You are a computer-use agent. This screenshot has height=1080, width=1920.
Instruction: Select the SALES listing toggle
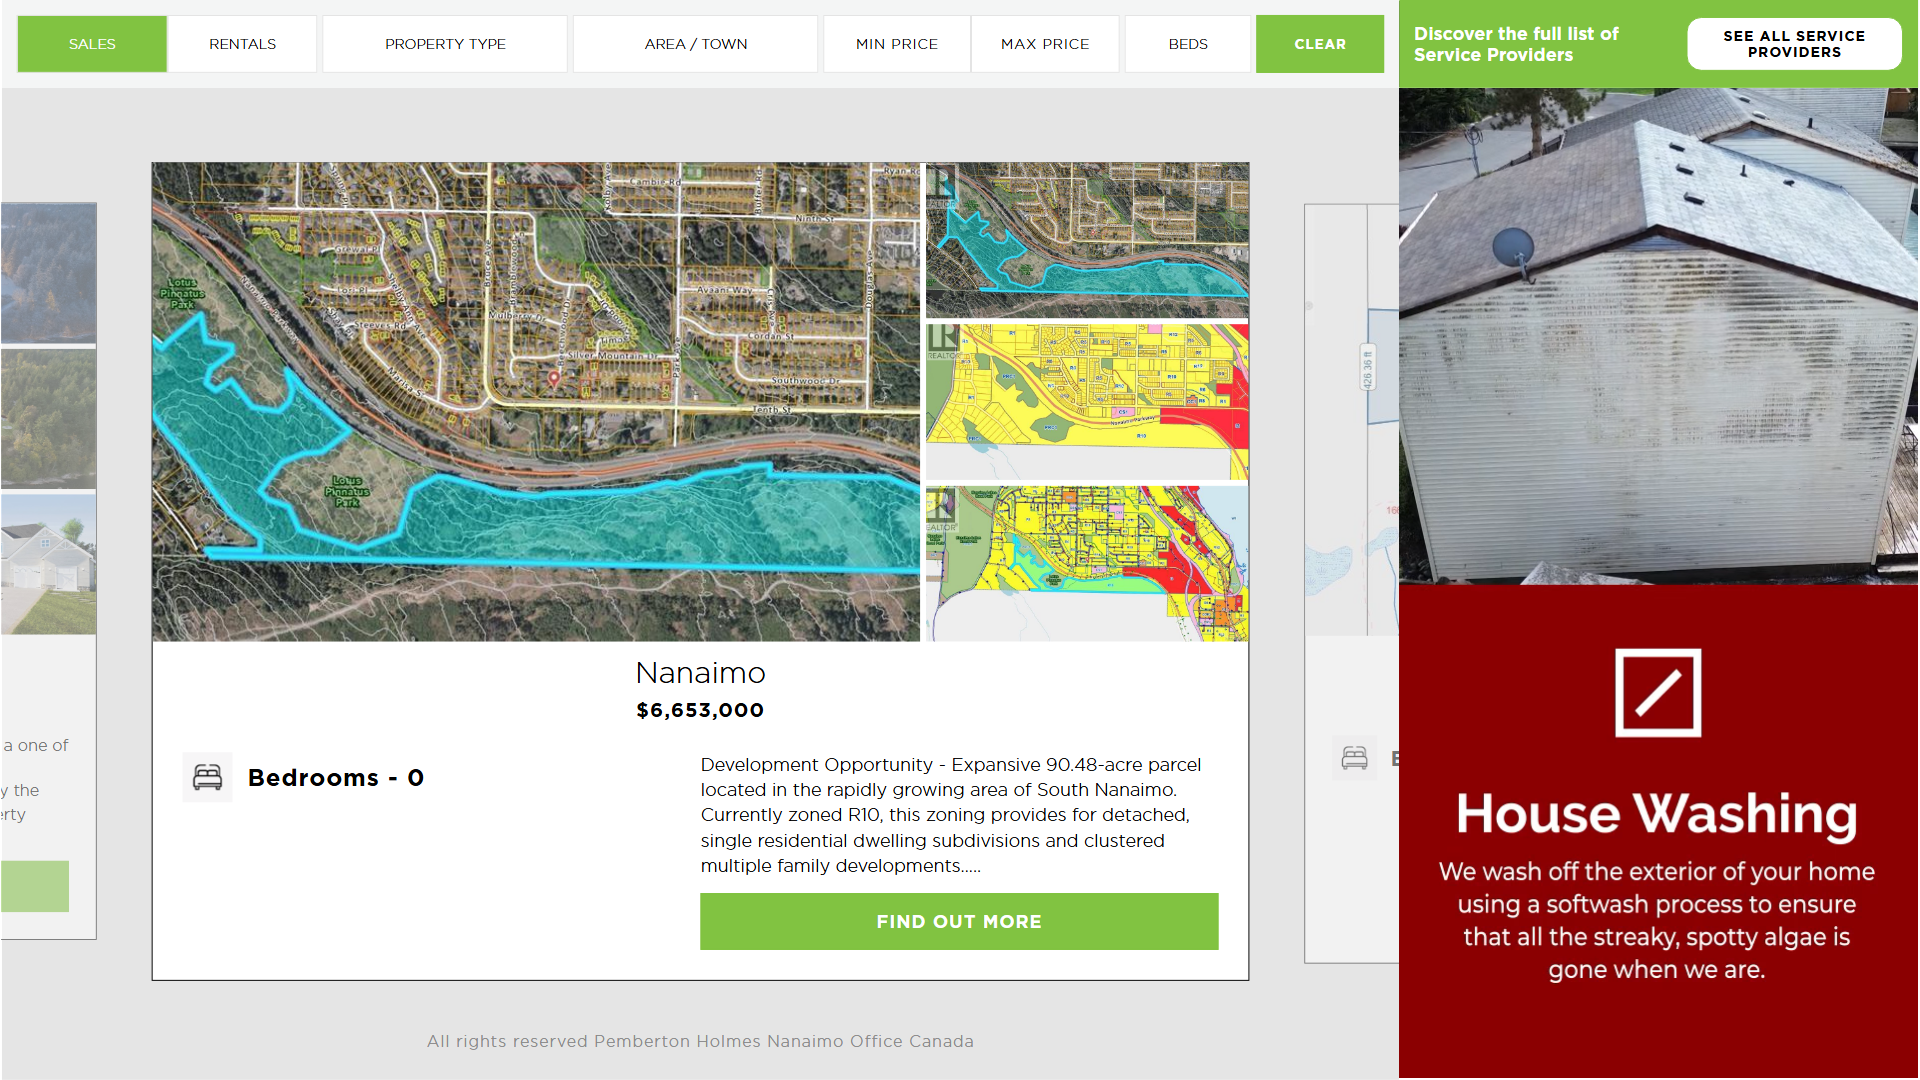[x=92, y=44]
